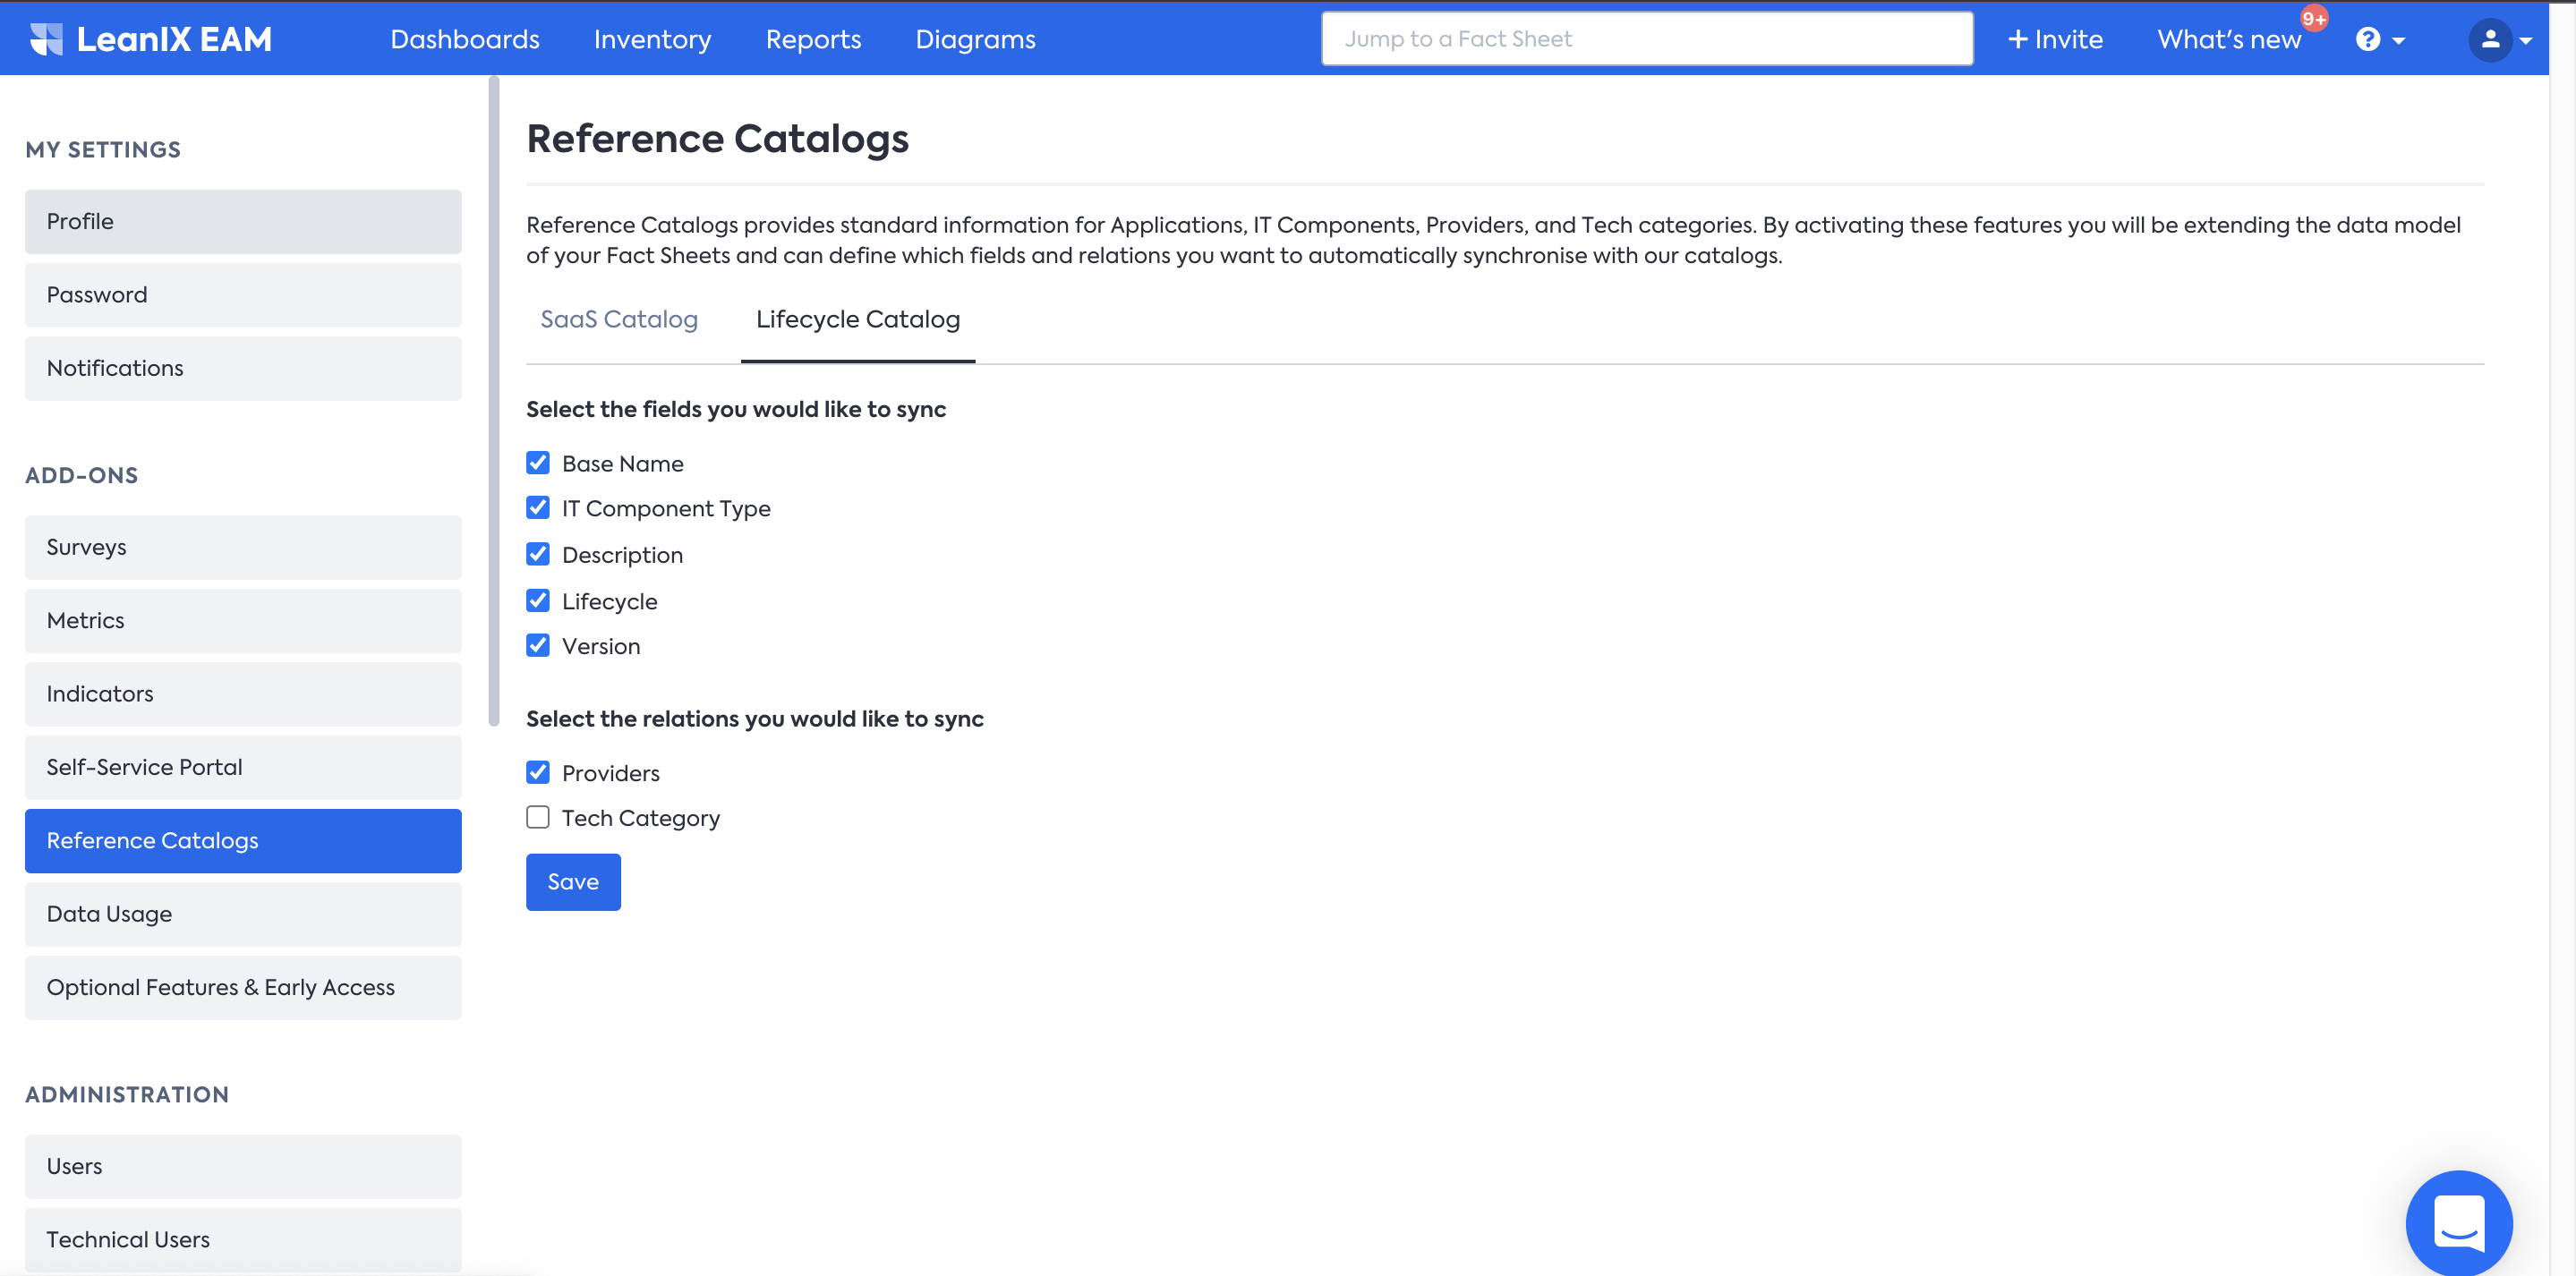Uncheck the IT Component Type checkbox
2576x1276 pixels.
point(537,507)
